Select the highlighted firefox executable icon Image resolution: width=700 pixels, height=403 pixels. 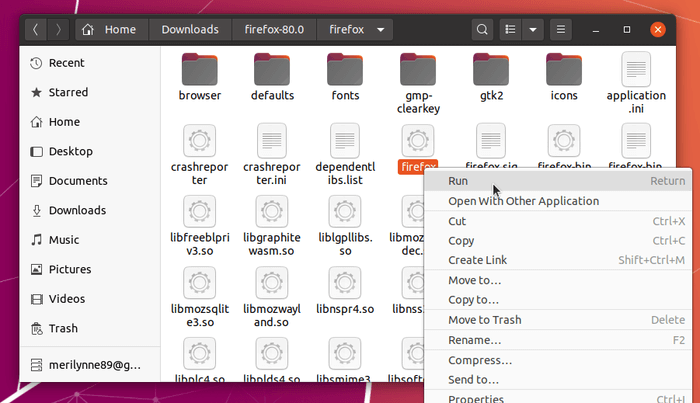click(418, 141)
